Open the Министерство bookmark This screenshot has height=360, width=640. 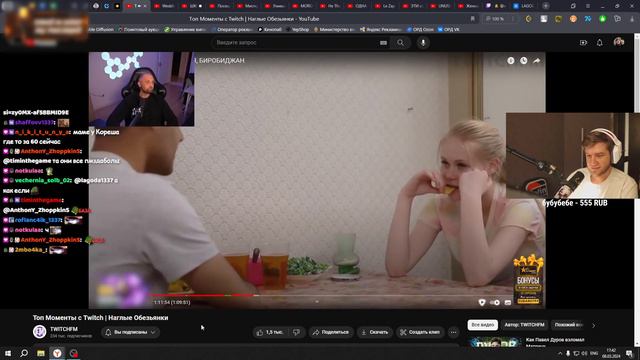tap(334, 29)
